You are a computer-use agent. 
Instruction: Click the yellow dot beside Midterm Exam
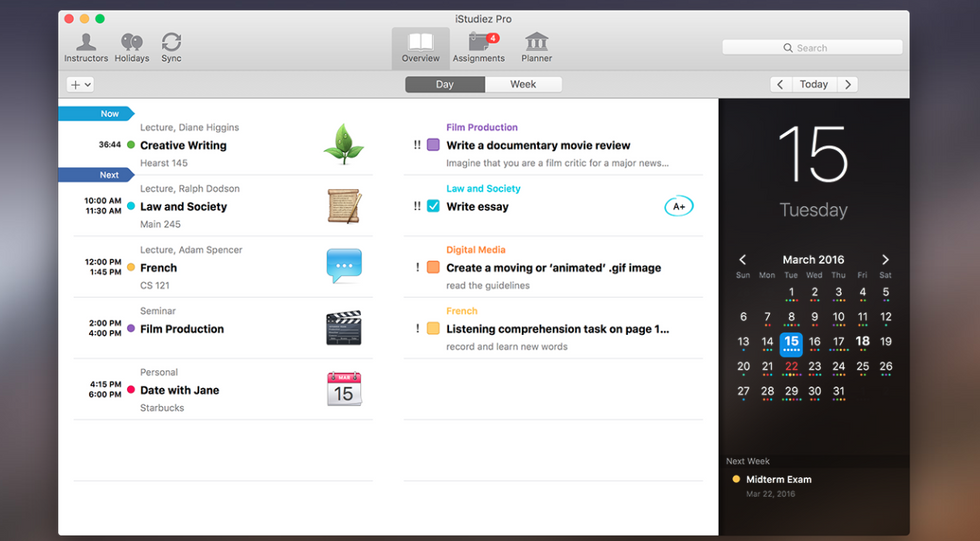click(737, 480)
